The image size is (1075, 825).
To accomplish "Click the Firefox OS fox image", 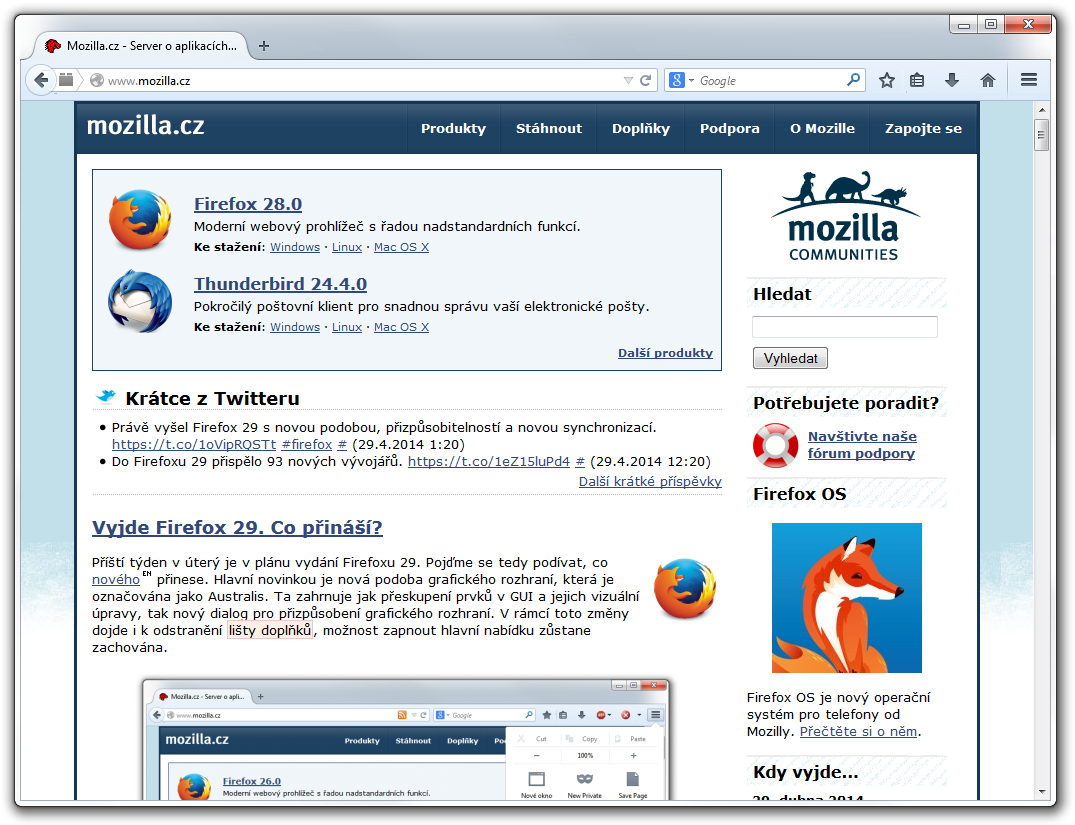I will (x=847, y=598).
